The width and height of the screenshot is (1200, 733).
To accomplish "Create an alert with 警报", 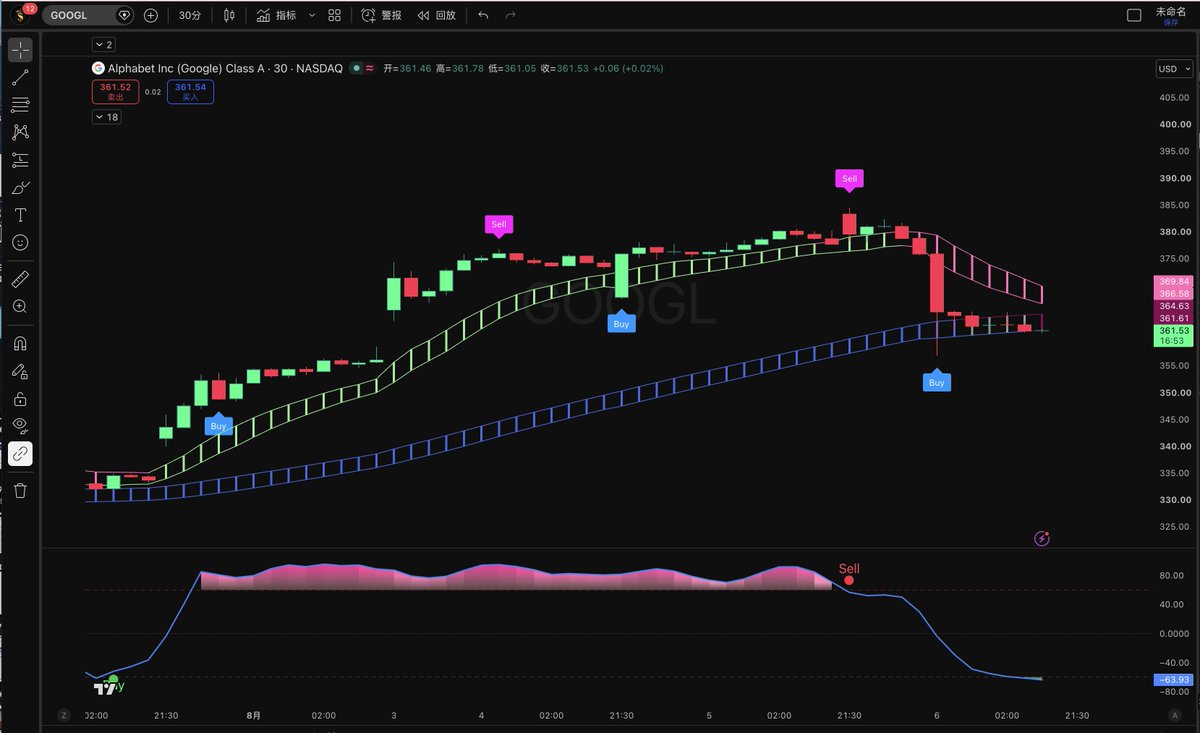I will point(381,16).
